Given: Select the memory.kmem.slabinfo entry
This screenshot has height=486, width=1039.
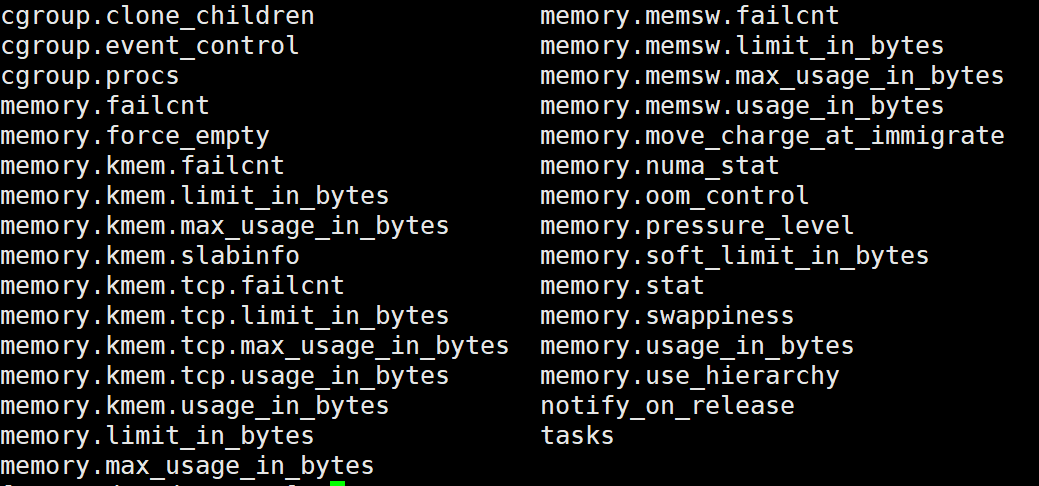Looking at the screenshot, I should coord(150,256).
